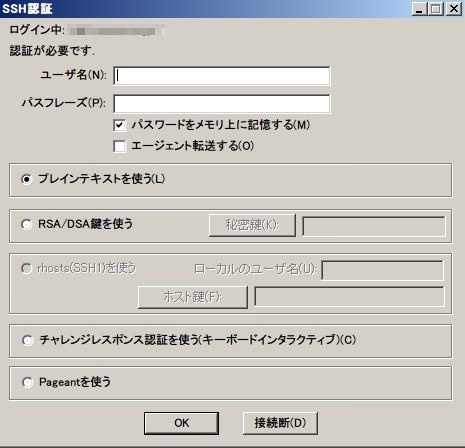465x448 pixels.
Task: Click the ローカルのユーザ名(U) text field
Action: [383, 270]
